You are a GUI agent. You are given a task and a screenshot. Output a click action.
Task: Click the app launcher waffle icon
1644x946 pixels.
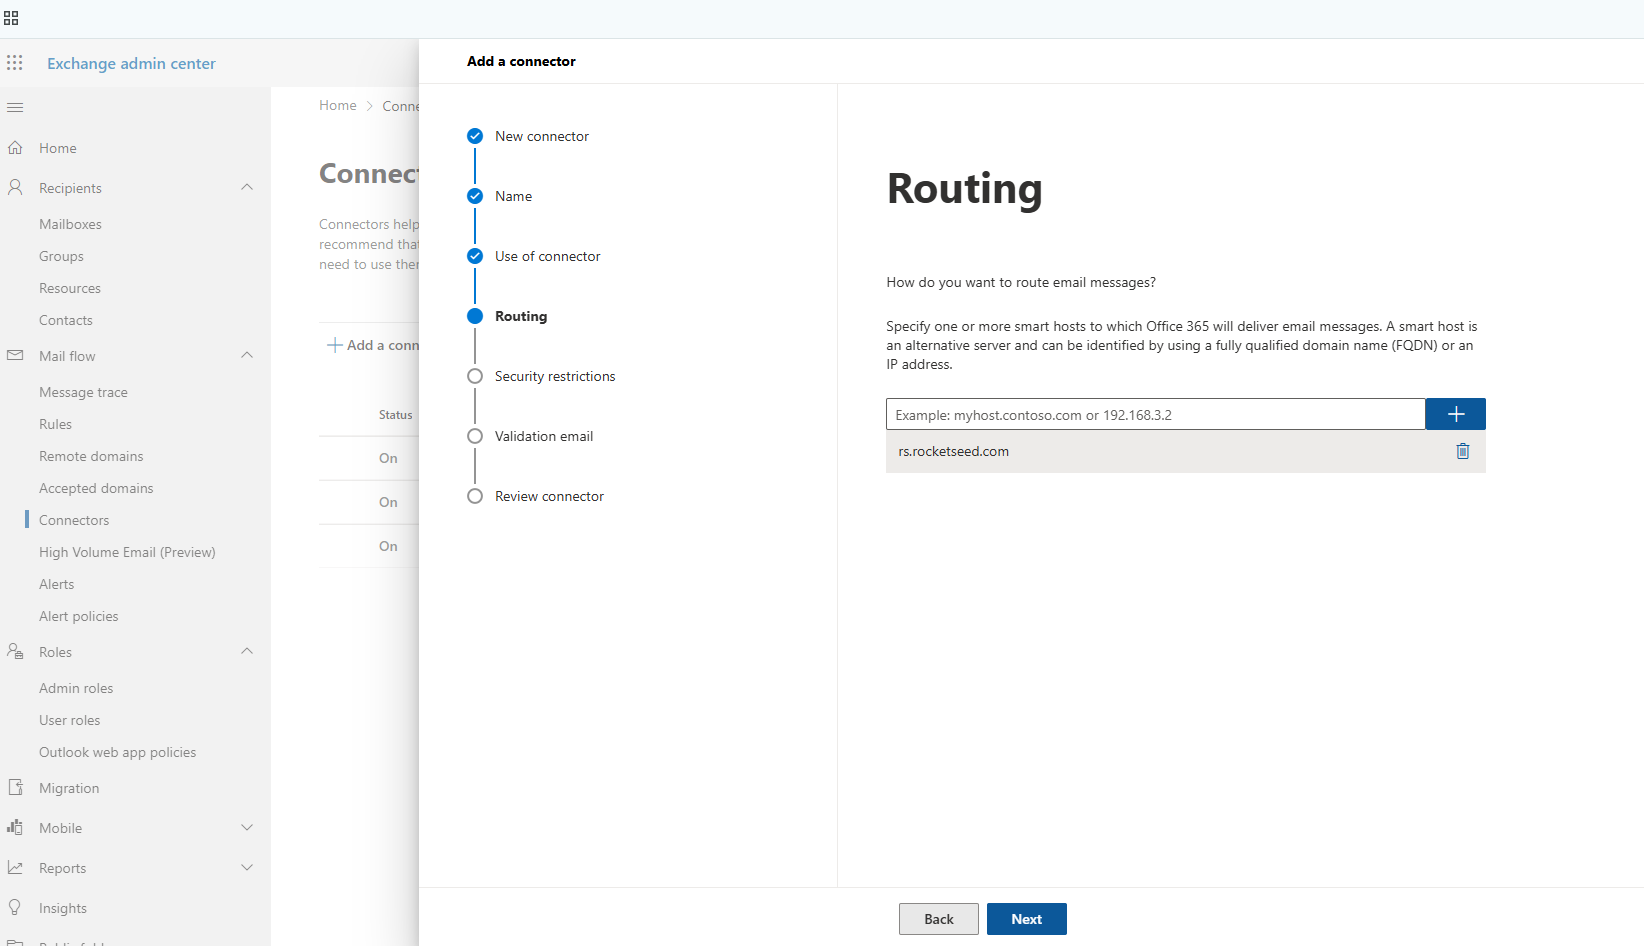(15, 63)
